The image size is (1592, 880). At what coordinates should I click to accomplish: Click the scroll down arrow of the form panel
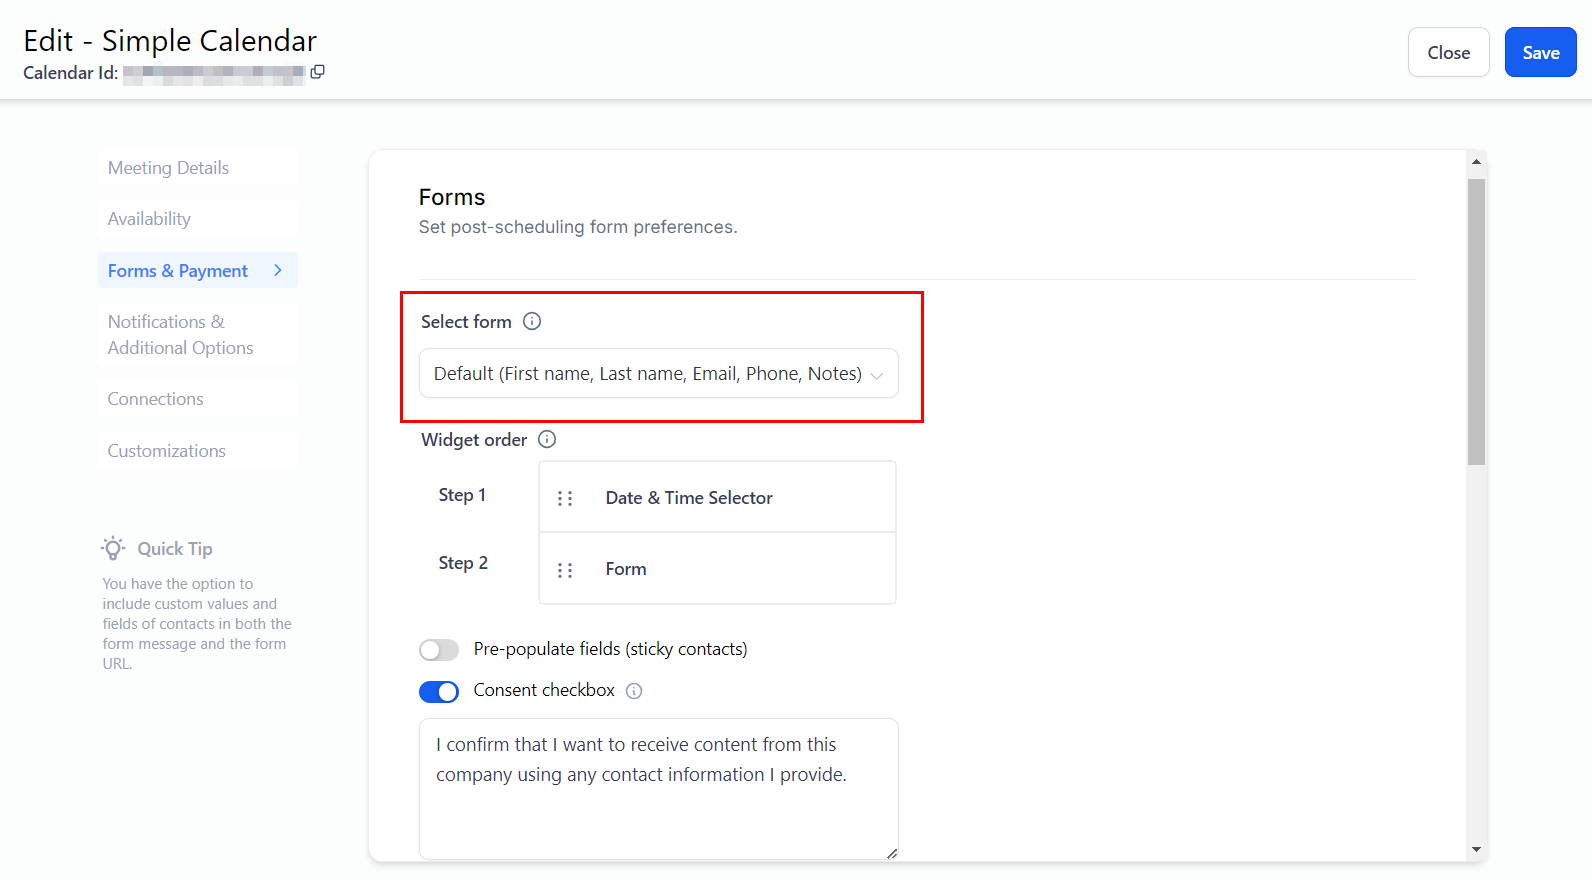coord(1476,850)
